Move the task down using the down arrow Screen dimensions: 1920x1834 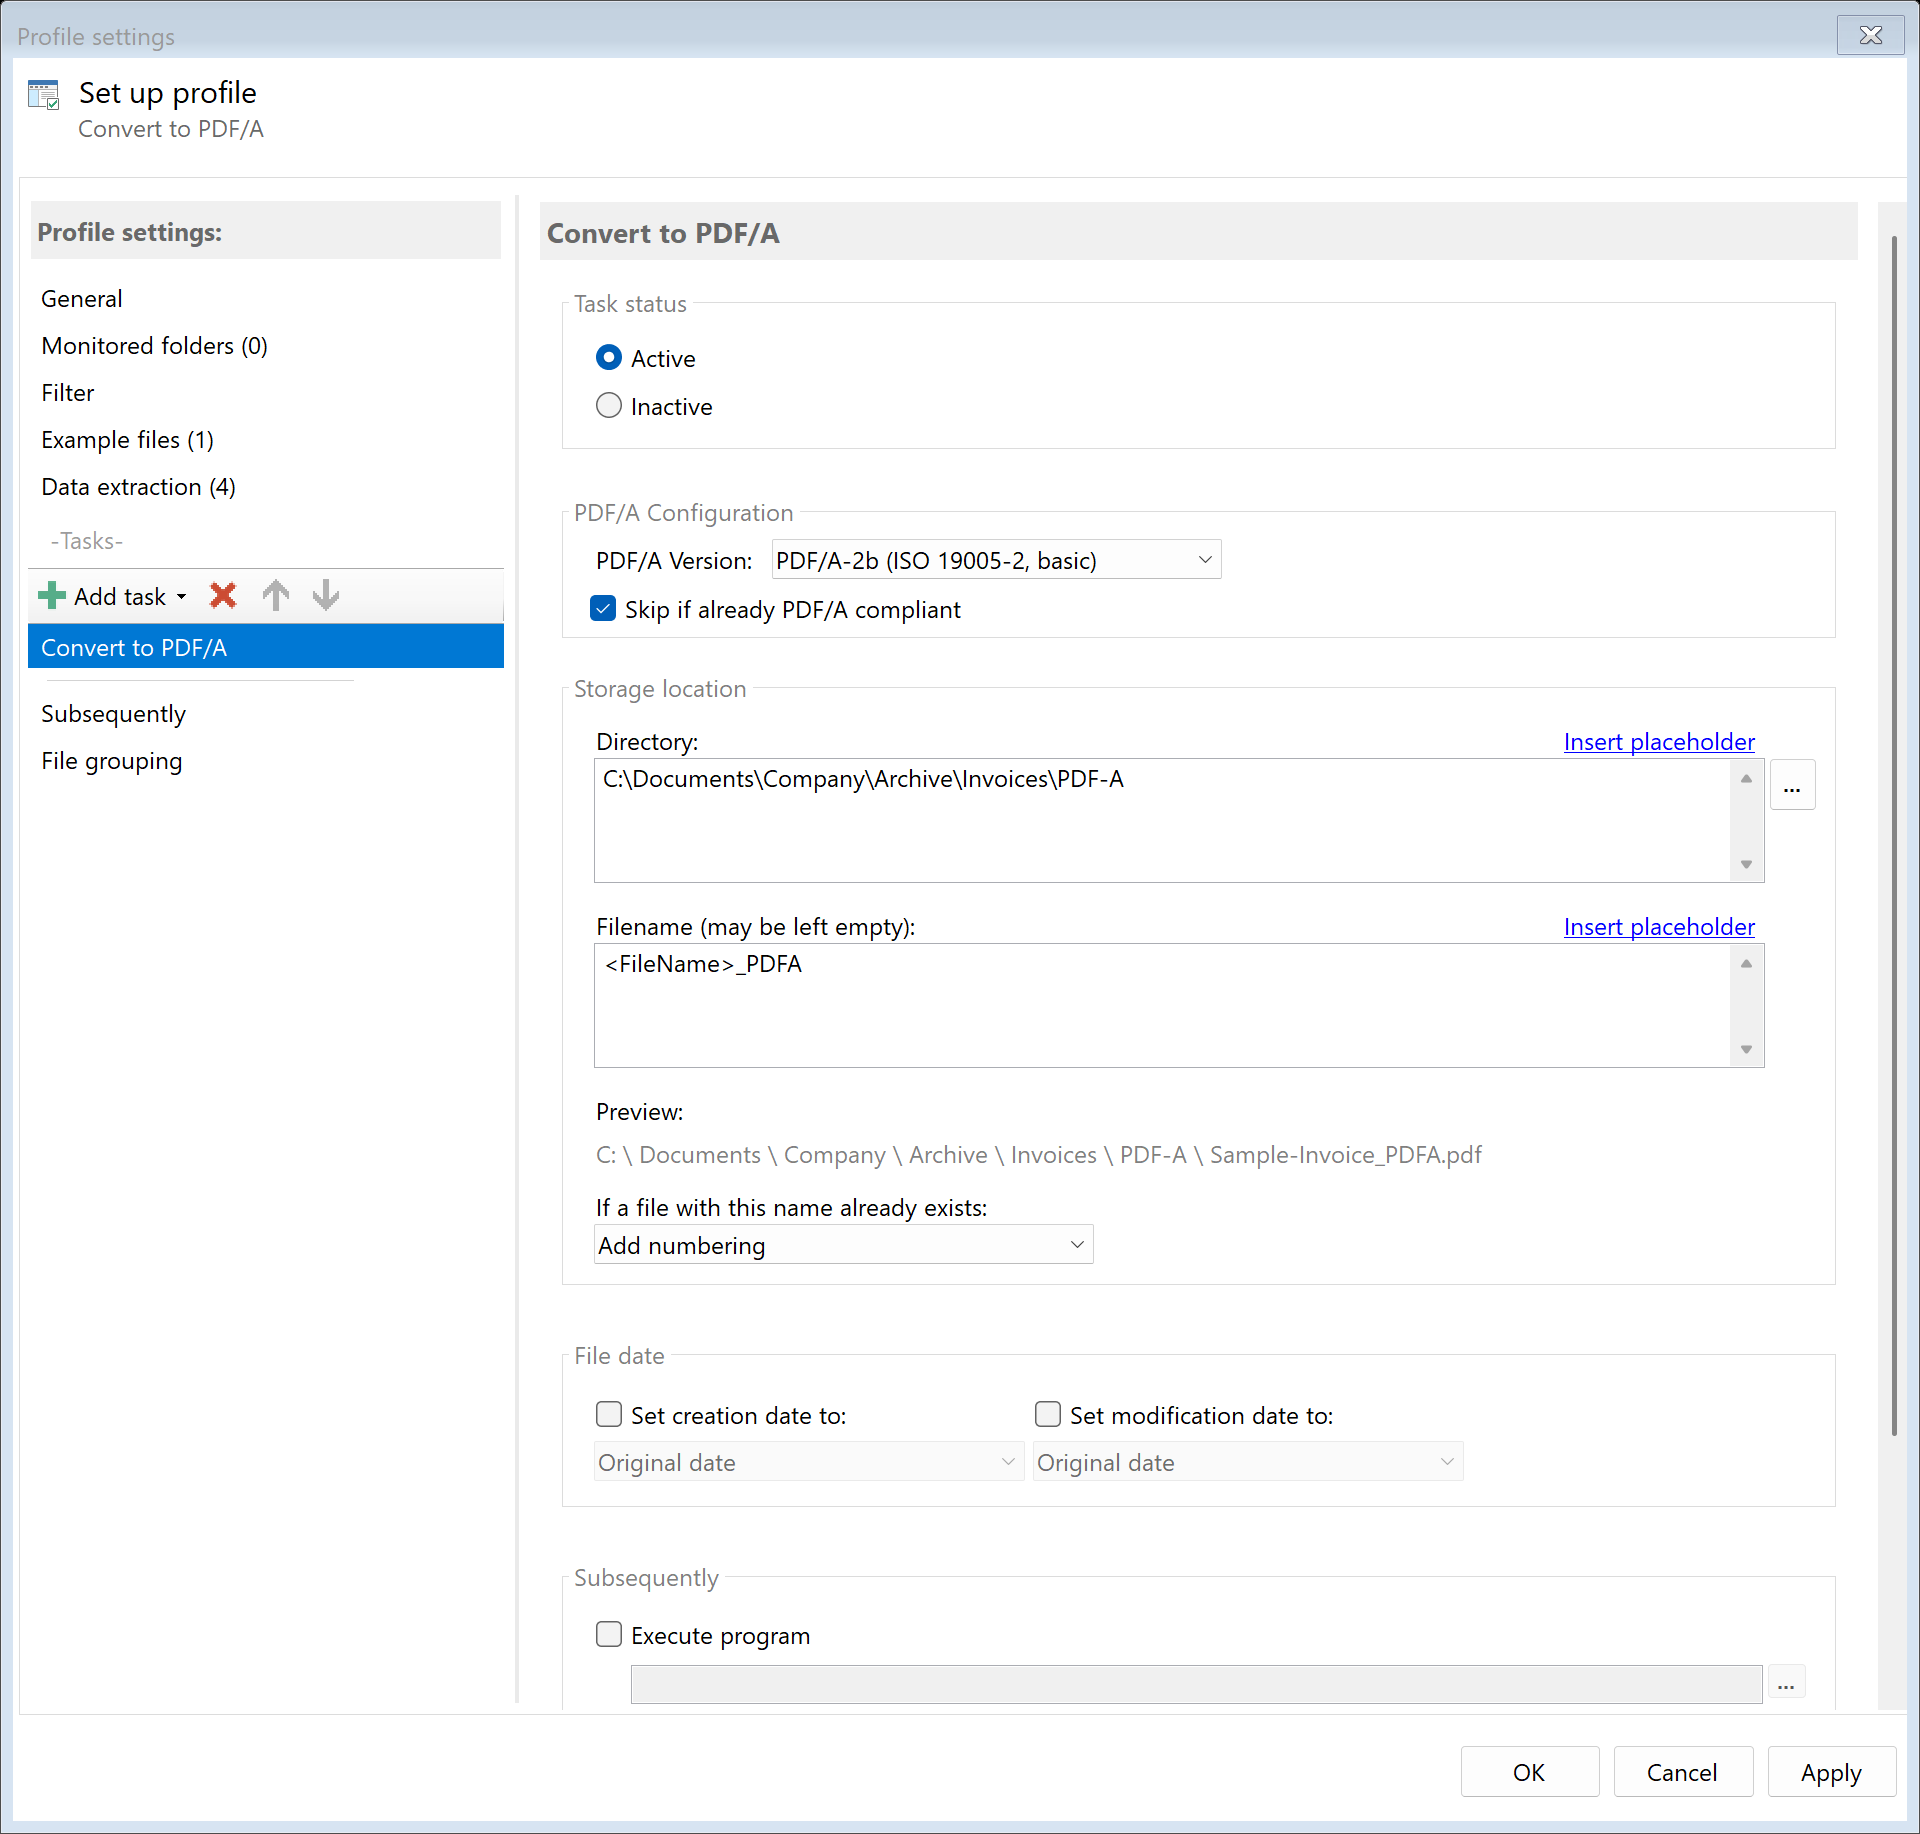(x=325, y=595)
